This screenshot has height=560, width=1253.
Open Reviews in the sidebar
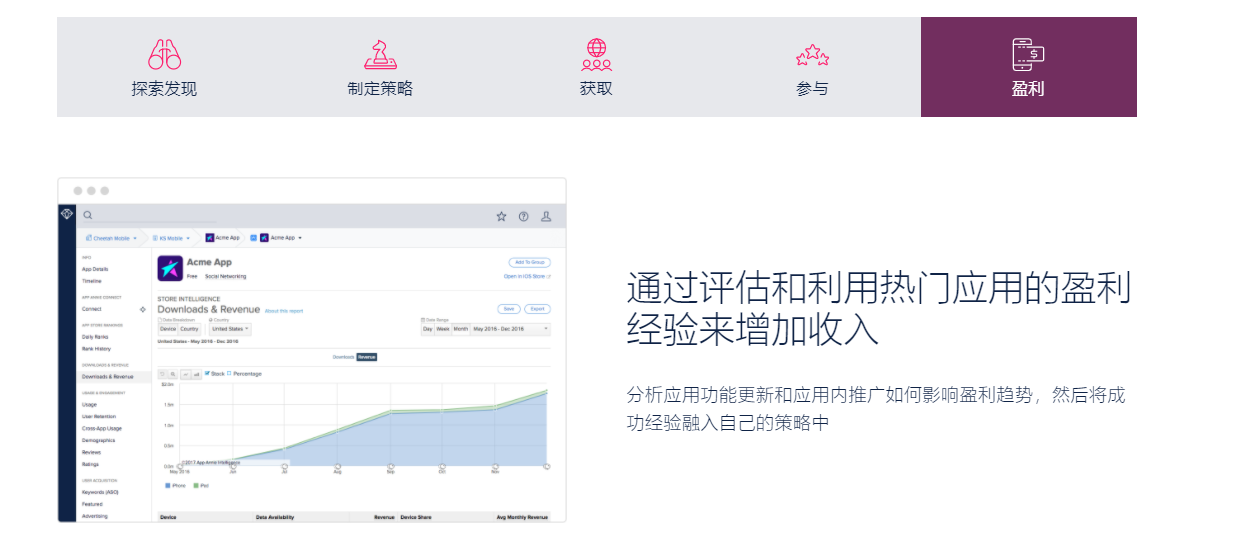pyautogui.click(x=91, y=452)
